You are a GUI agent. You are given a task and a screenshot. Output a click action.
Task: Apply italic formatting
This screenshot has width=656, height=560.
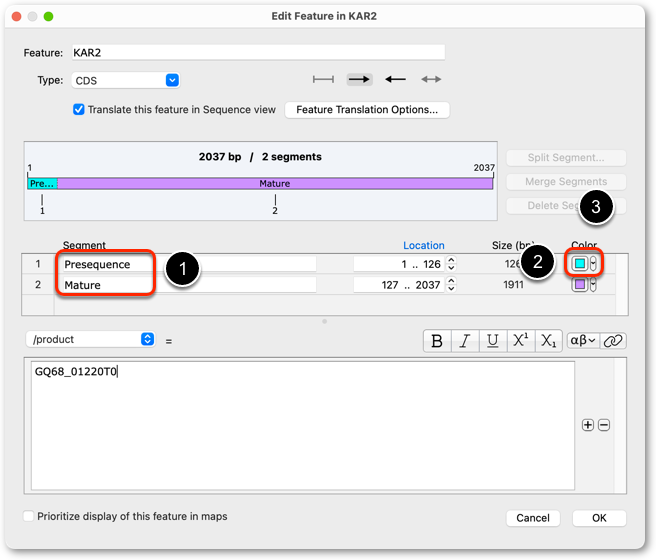[x=465, y=341]
